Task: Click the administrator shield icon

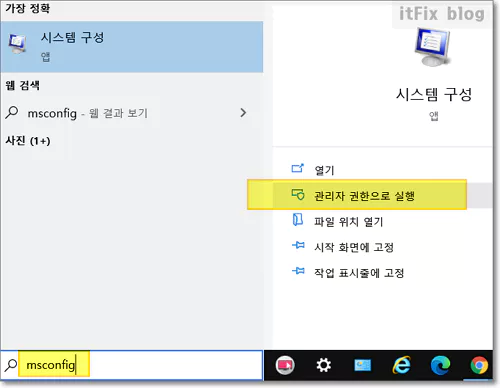Action: pos(298,194)
